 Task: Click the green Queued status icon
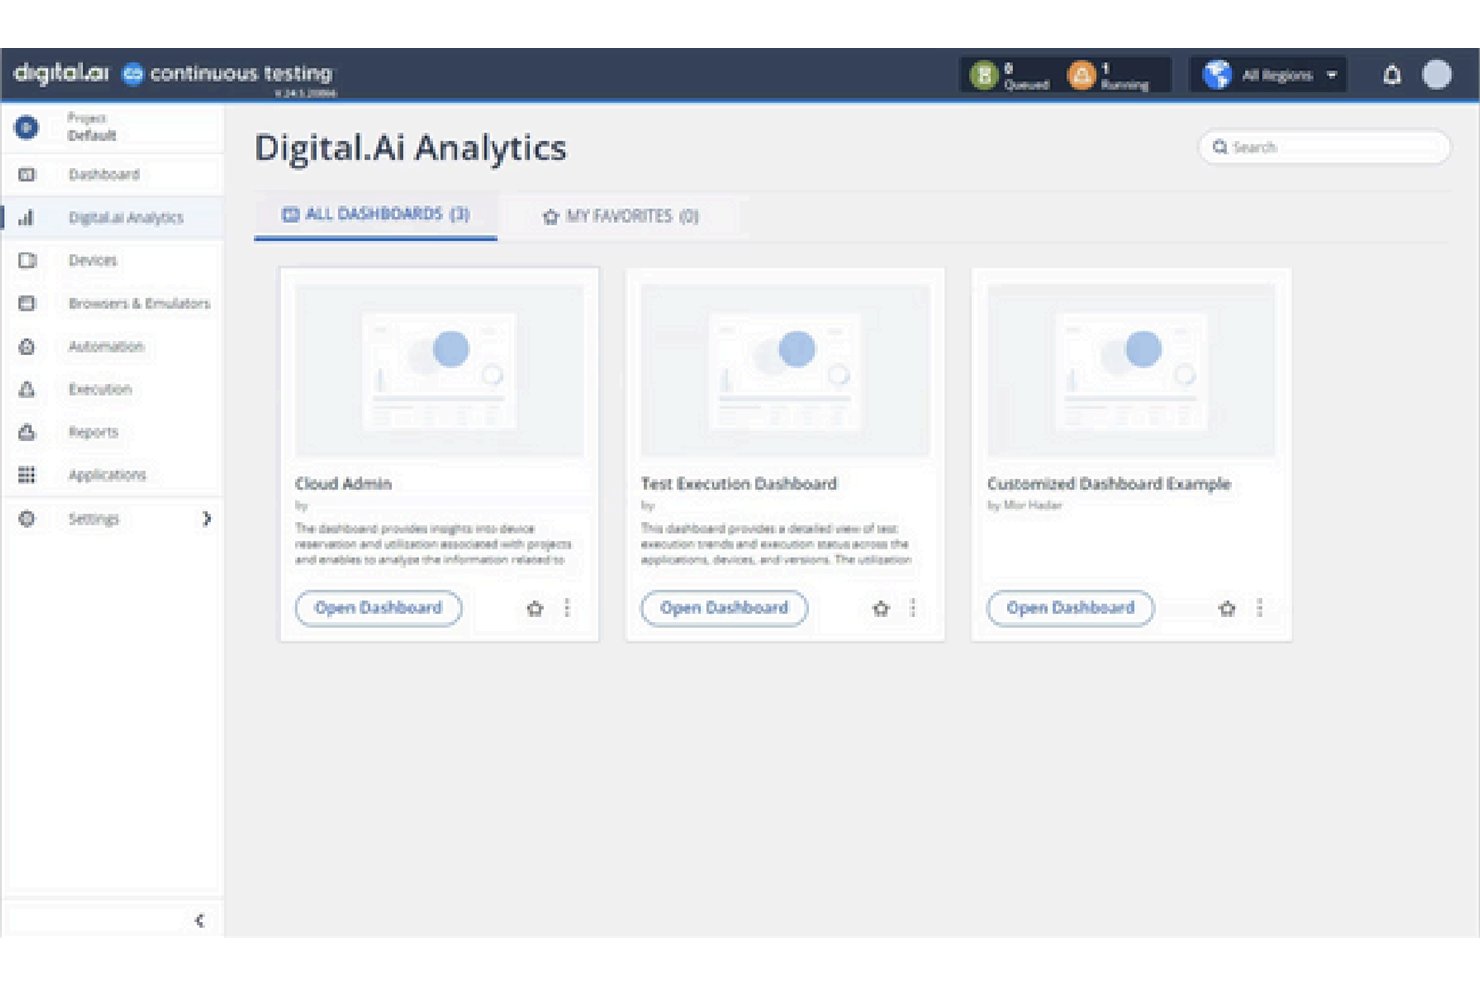984,75
